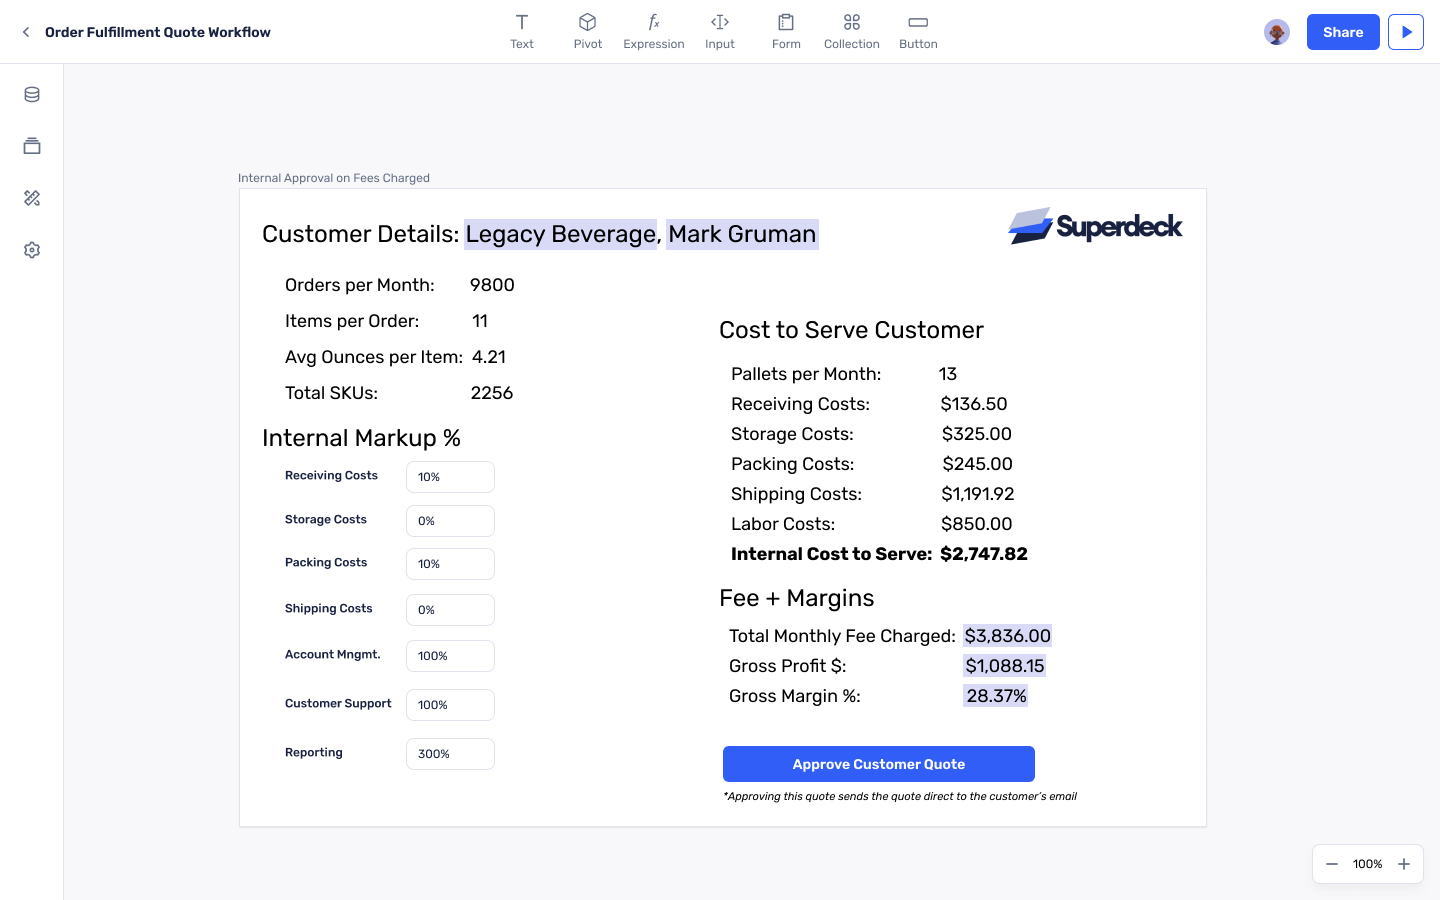This screenshot has width=1440, height=900.
Task: Edit the Account Mngmt. markup field
Action: coord(450,656)
